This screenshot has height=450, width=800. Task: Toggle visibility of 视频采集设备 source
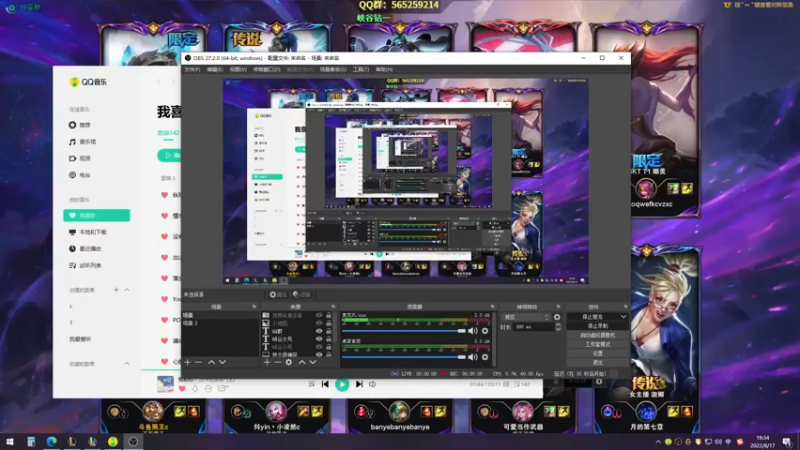click(319, 316)
